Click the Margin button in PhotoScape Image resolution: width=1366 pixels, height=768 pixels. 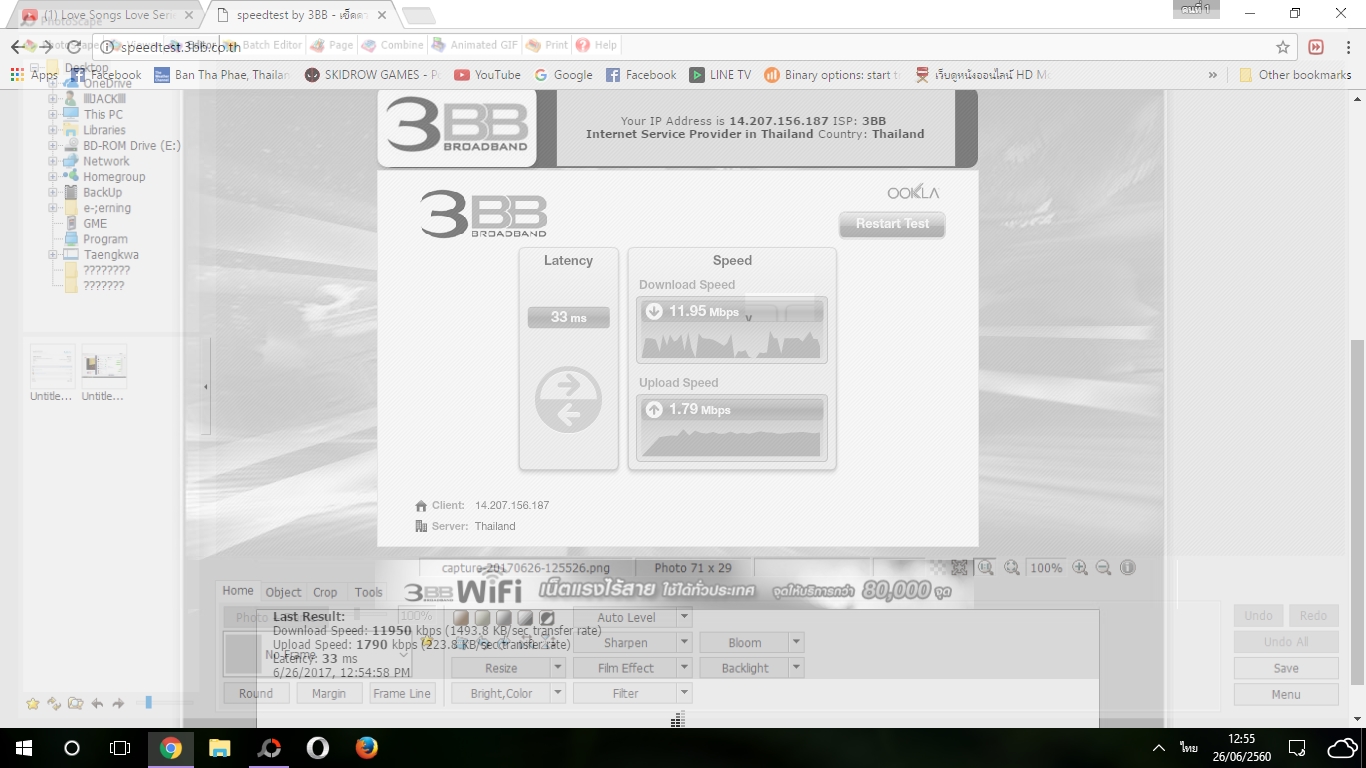point(329,693)
